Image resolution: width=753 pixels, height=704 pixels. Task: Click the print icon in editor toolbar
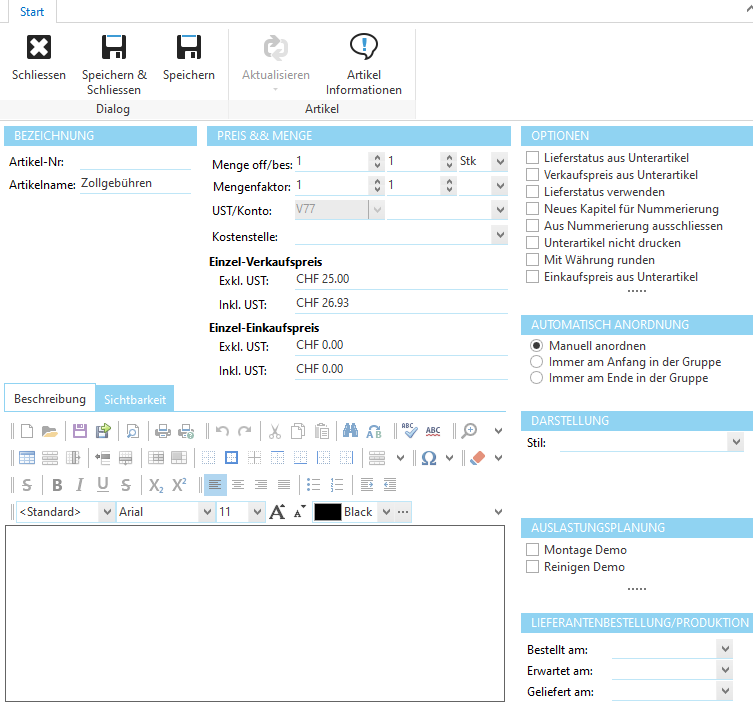[162, 431]
